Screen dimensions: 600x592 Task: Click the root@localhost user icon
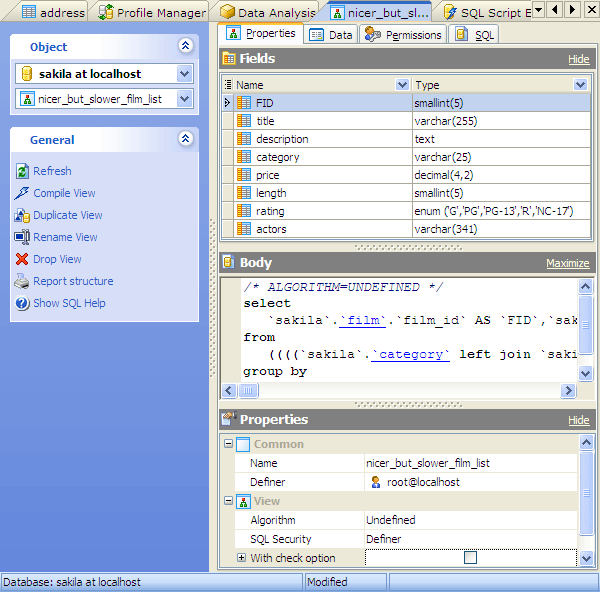pyautogui.click(x=376, y=482)
